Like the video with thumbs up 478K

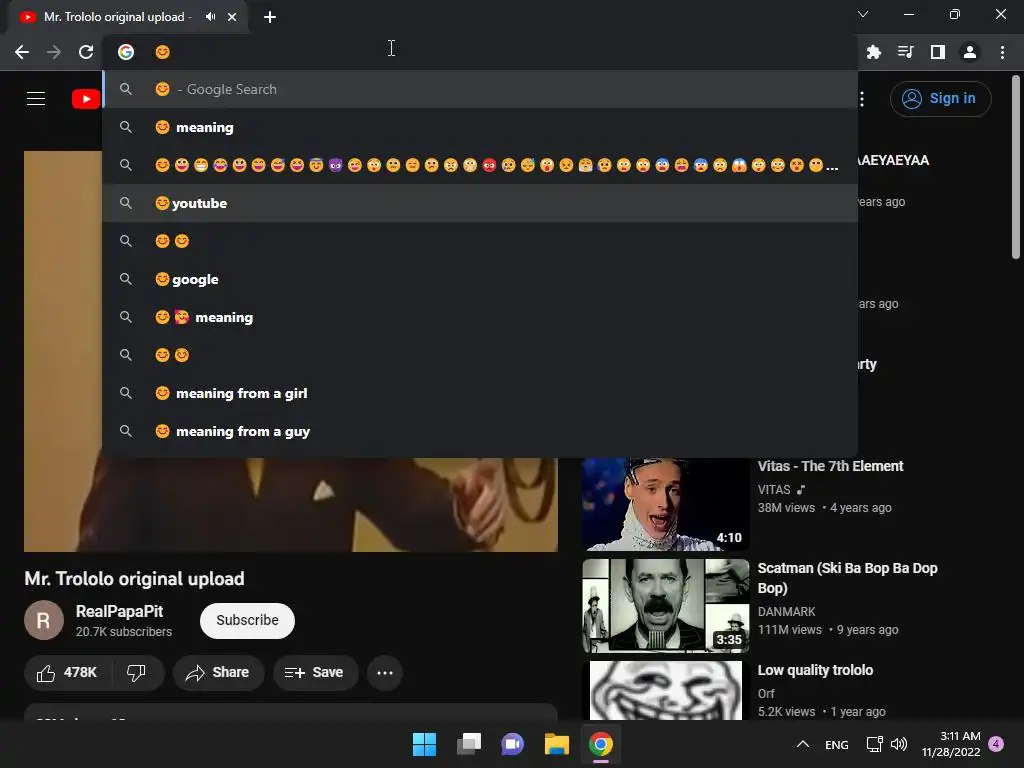click(68, 672)
